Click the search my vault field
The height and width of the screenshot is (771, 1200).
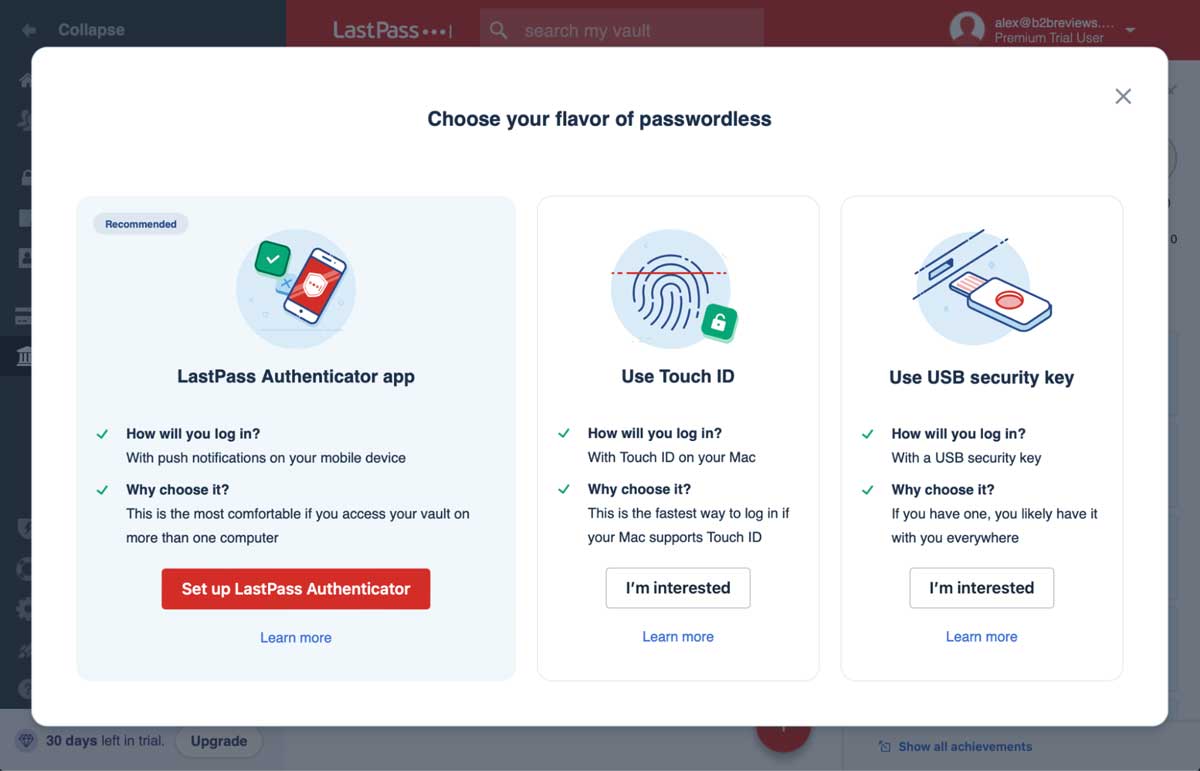coord(620,30)
